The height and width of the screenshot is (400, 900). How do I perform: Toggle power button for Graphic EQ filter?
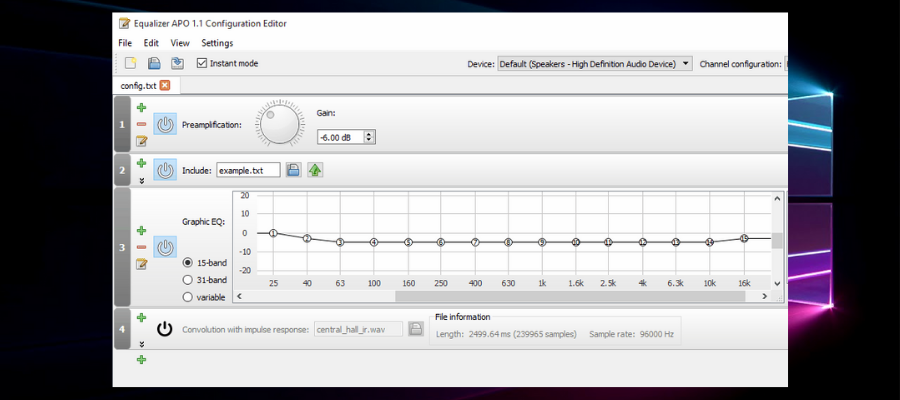pos(165,247)
